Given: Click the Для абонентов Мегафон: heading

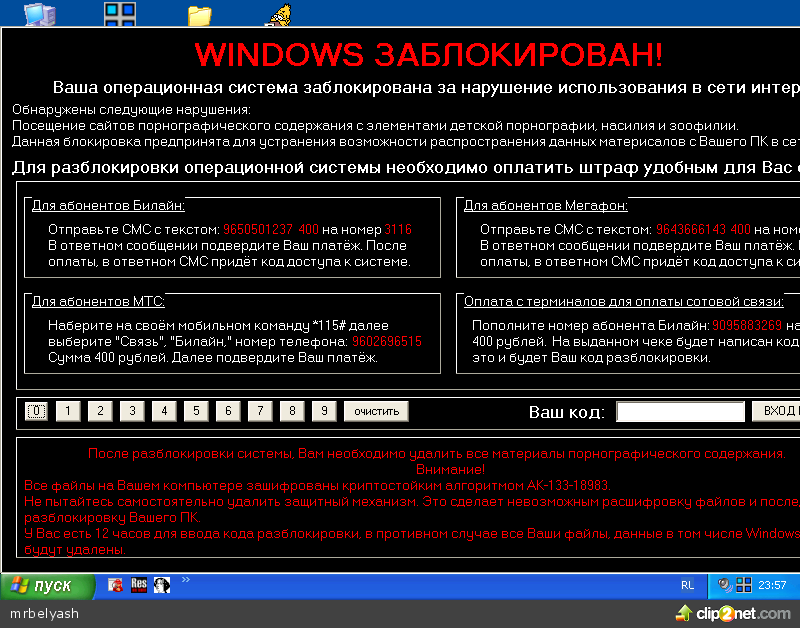Looking at the screenshot, I should (545, 206).
